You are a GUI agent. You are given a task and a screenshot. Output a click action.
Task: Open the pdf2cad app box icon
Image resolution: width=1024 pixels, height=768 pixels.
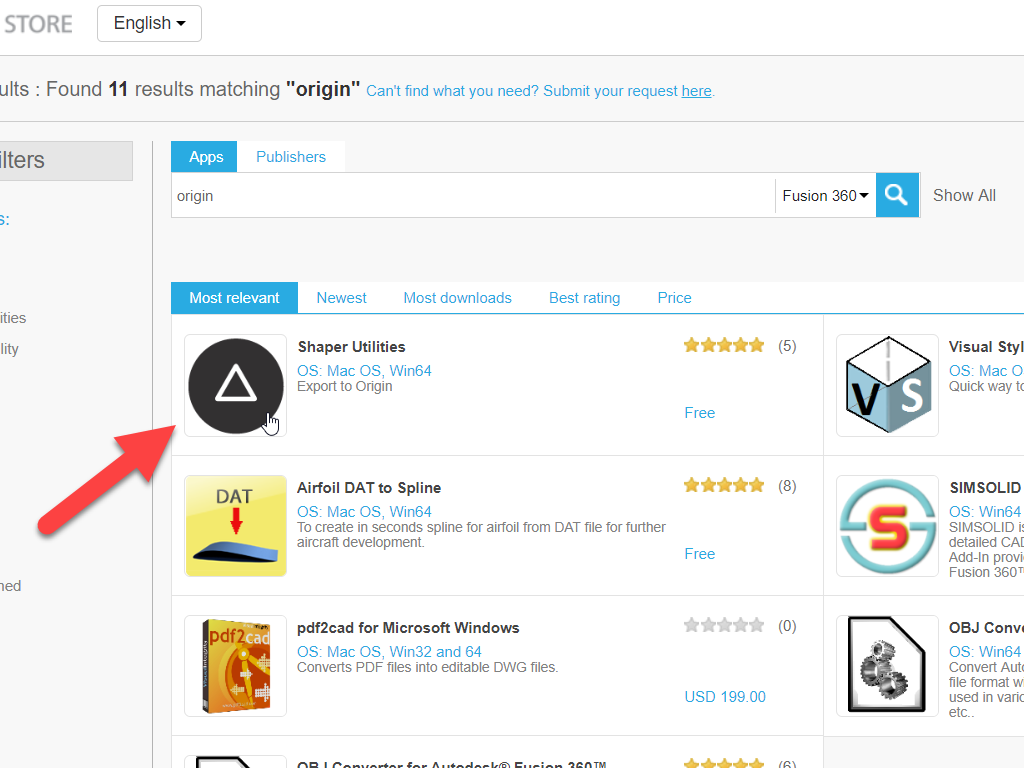[236, 666]
